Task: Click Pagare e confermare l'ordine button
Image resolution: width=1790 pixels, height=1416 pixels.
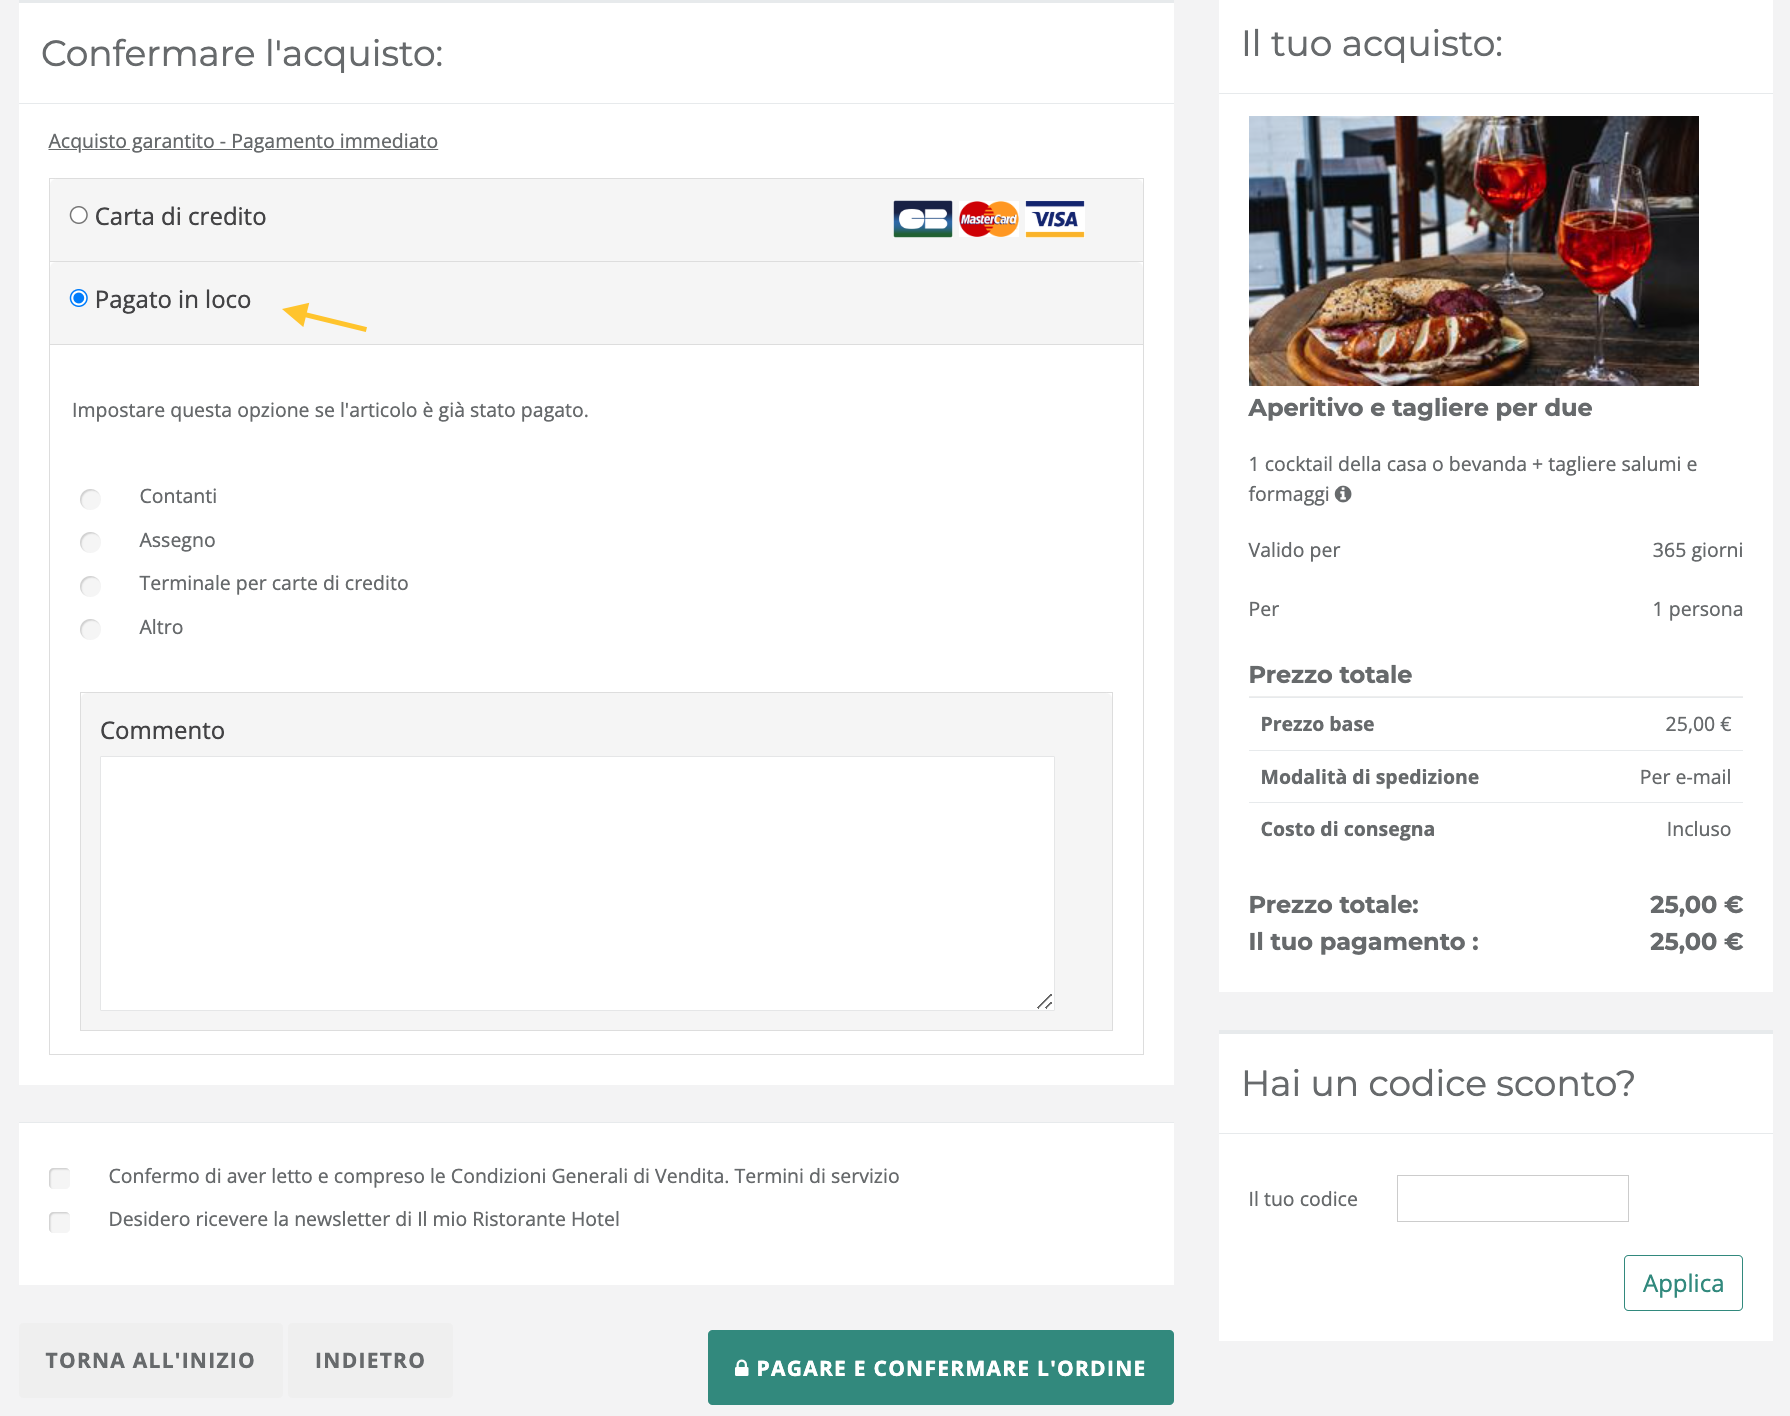Action: [940, 1367]
